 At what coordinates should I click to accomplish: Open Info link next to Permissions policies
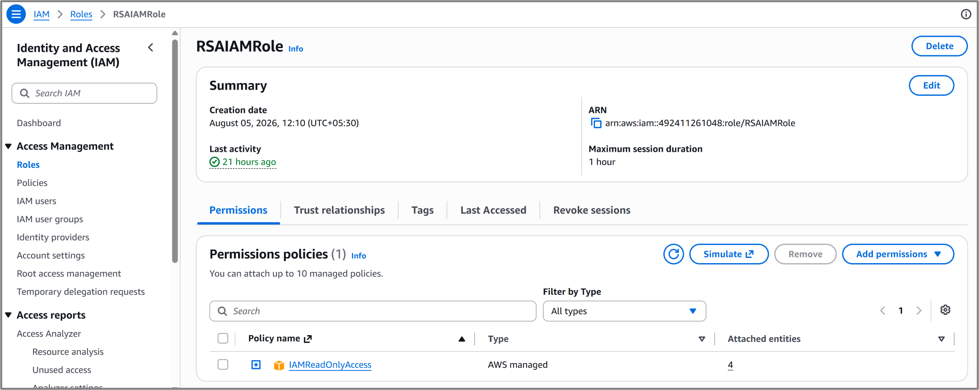tap(358, 256)
